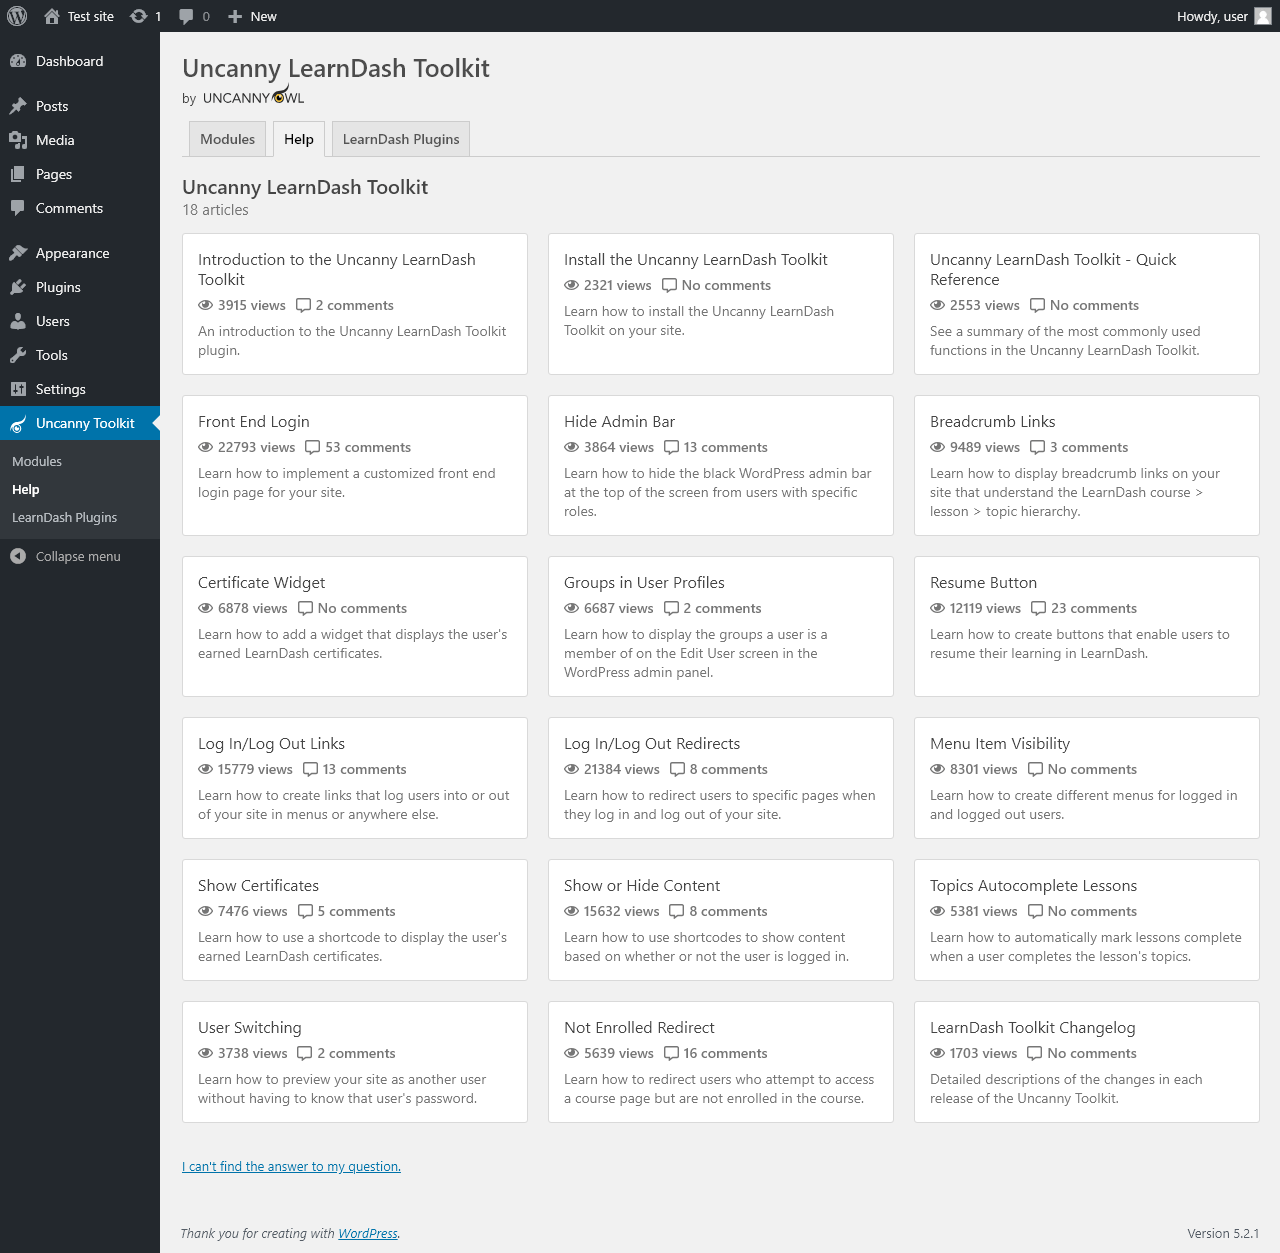This screenshot has height=1253, width=1280.
Task: Open the Front End Login article
Action: click(x=355, y=465)
